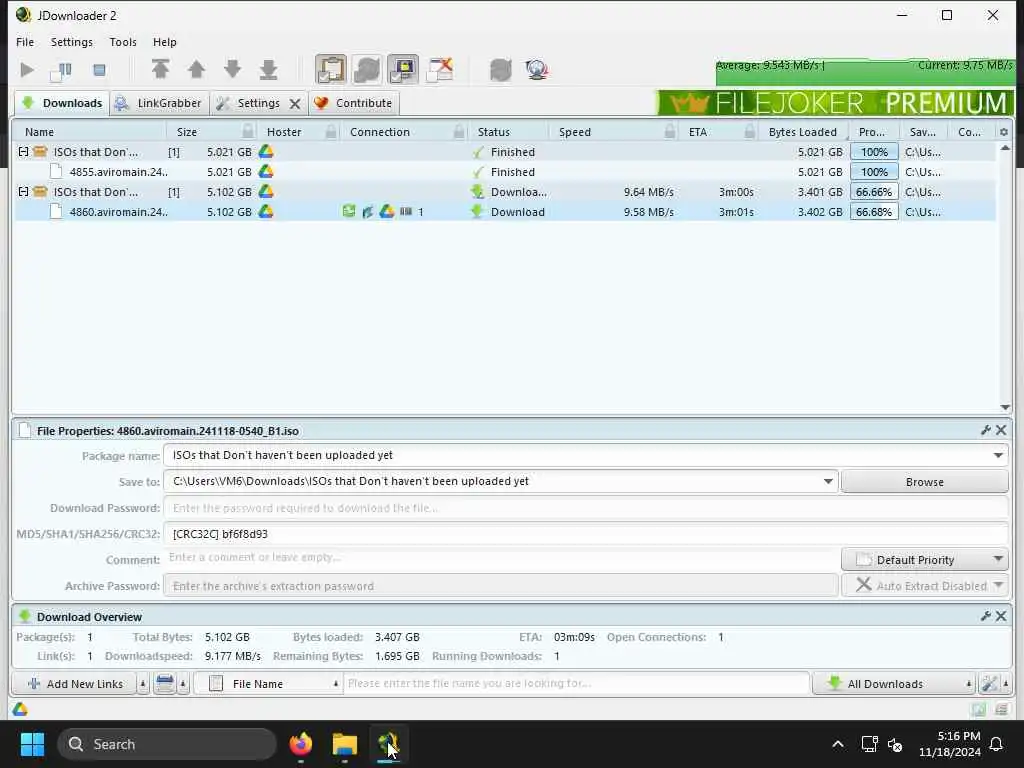Start all downloads with play button
1024x768 pixels.
[27, 70]
